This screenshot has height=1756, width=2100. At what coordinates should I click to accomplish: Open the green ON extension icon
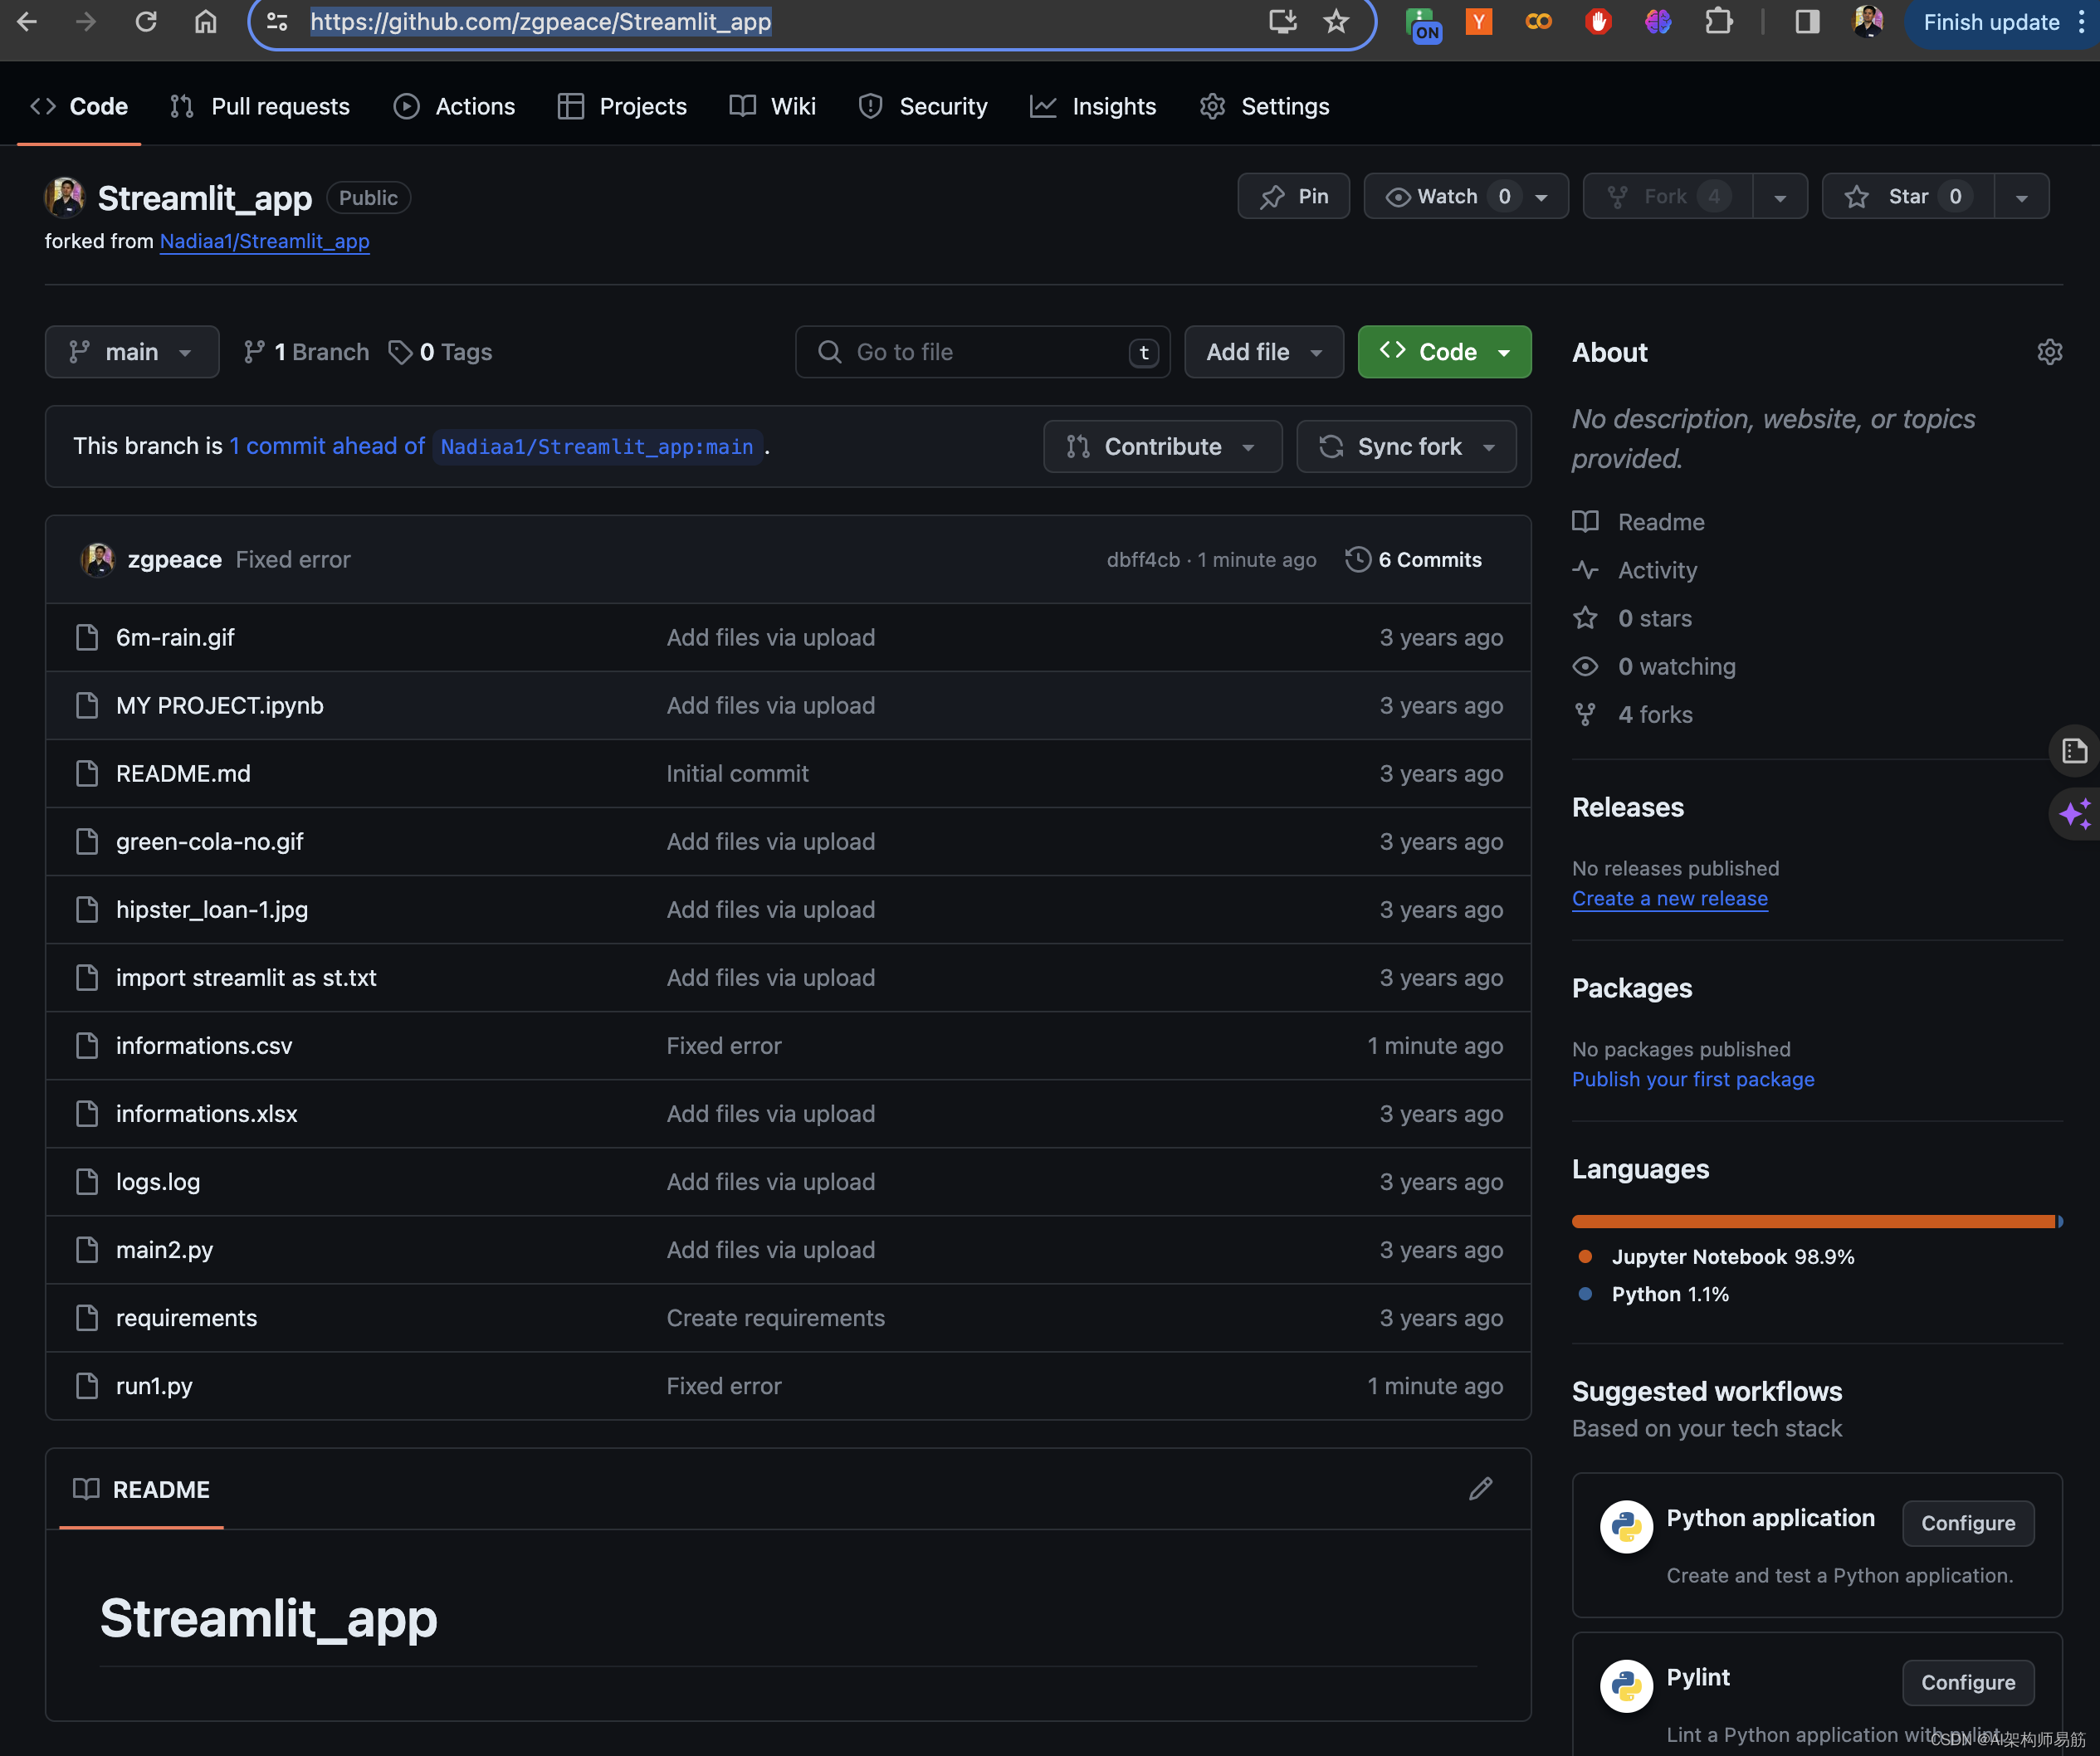coord(1423,23)
